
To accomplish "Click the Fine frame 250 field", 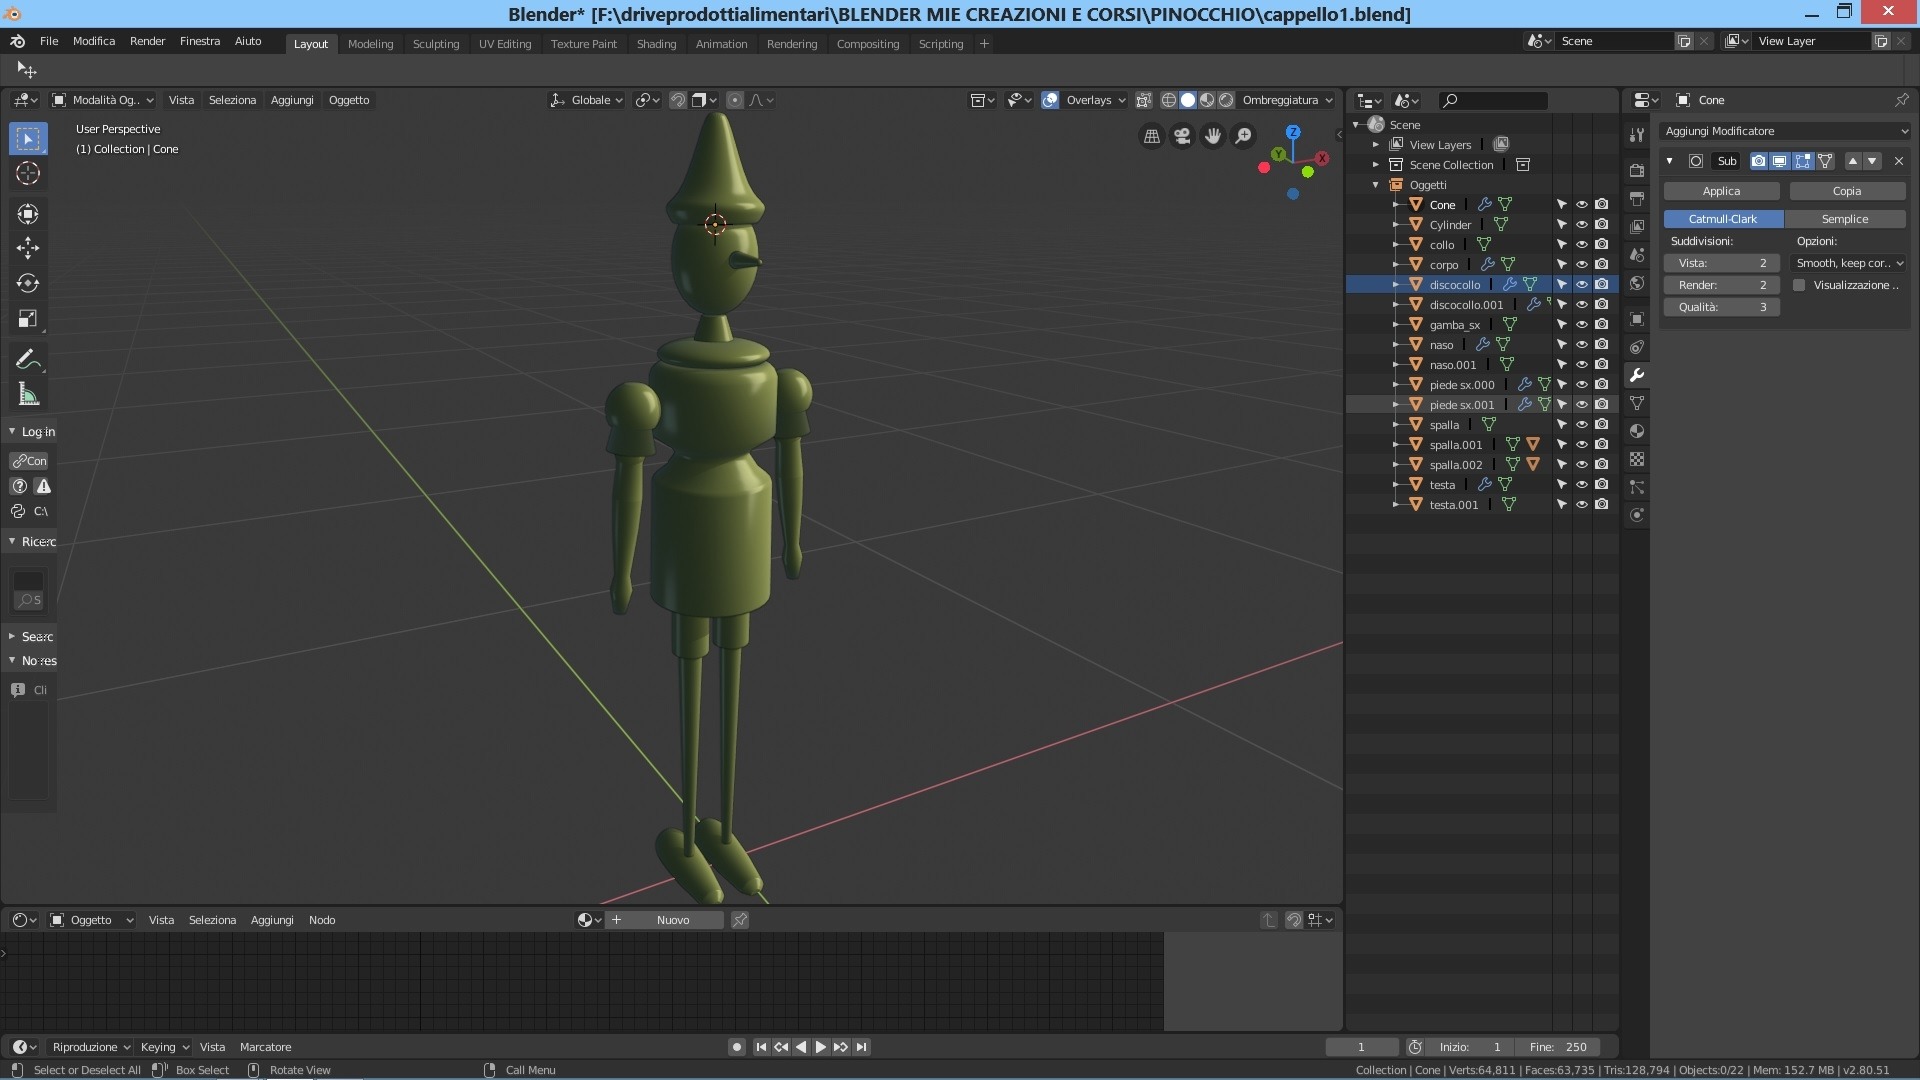I will (1557, 1047).
